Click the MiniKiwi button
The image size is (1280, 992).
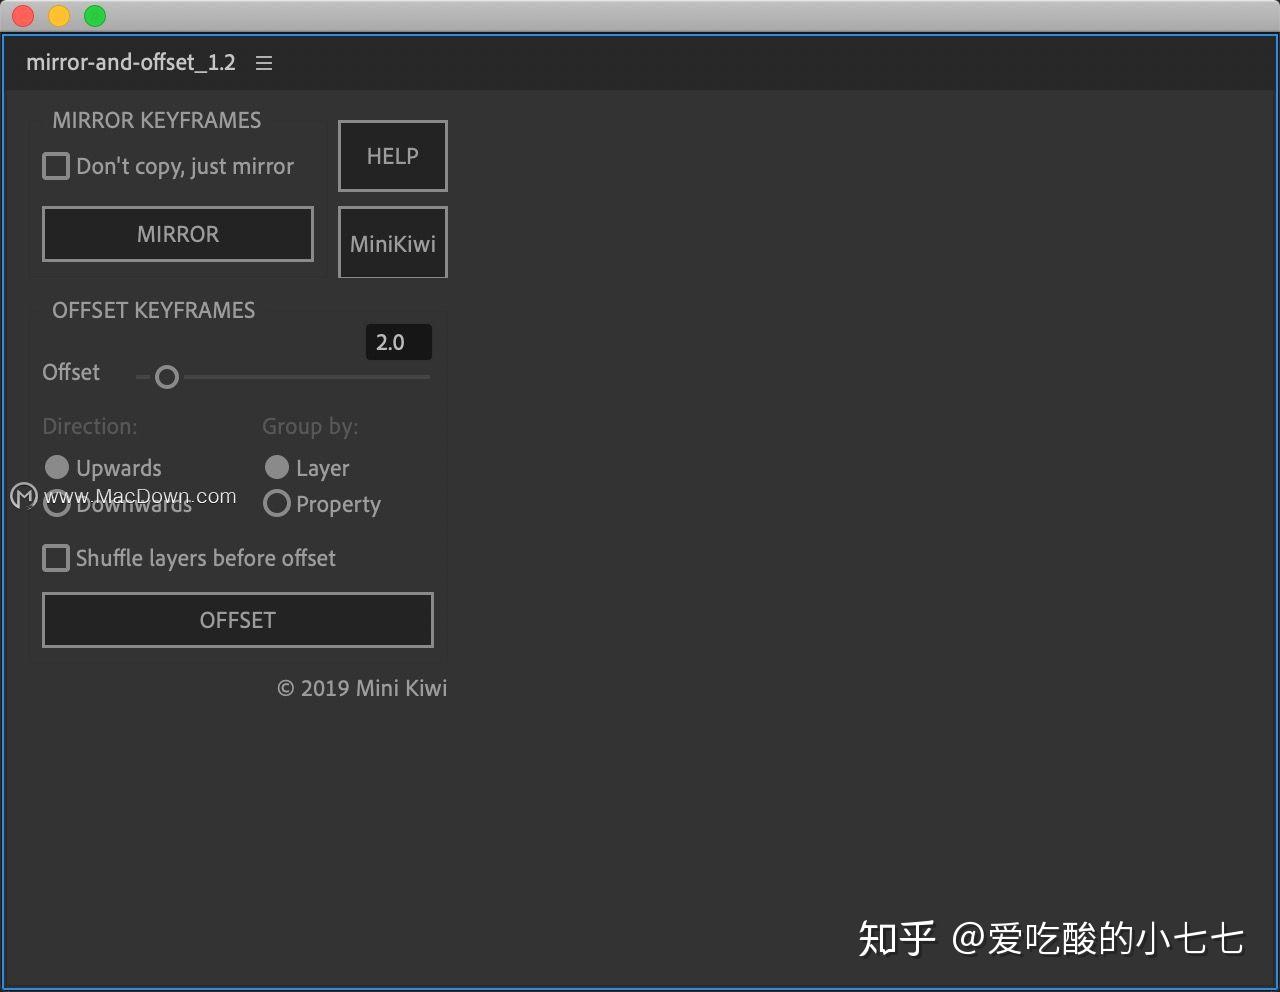coord(392,242)
